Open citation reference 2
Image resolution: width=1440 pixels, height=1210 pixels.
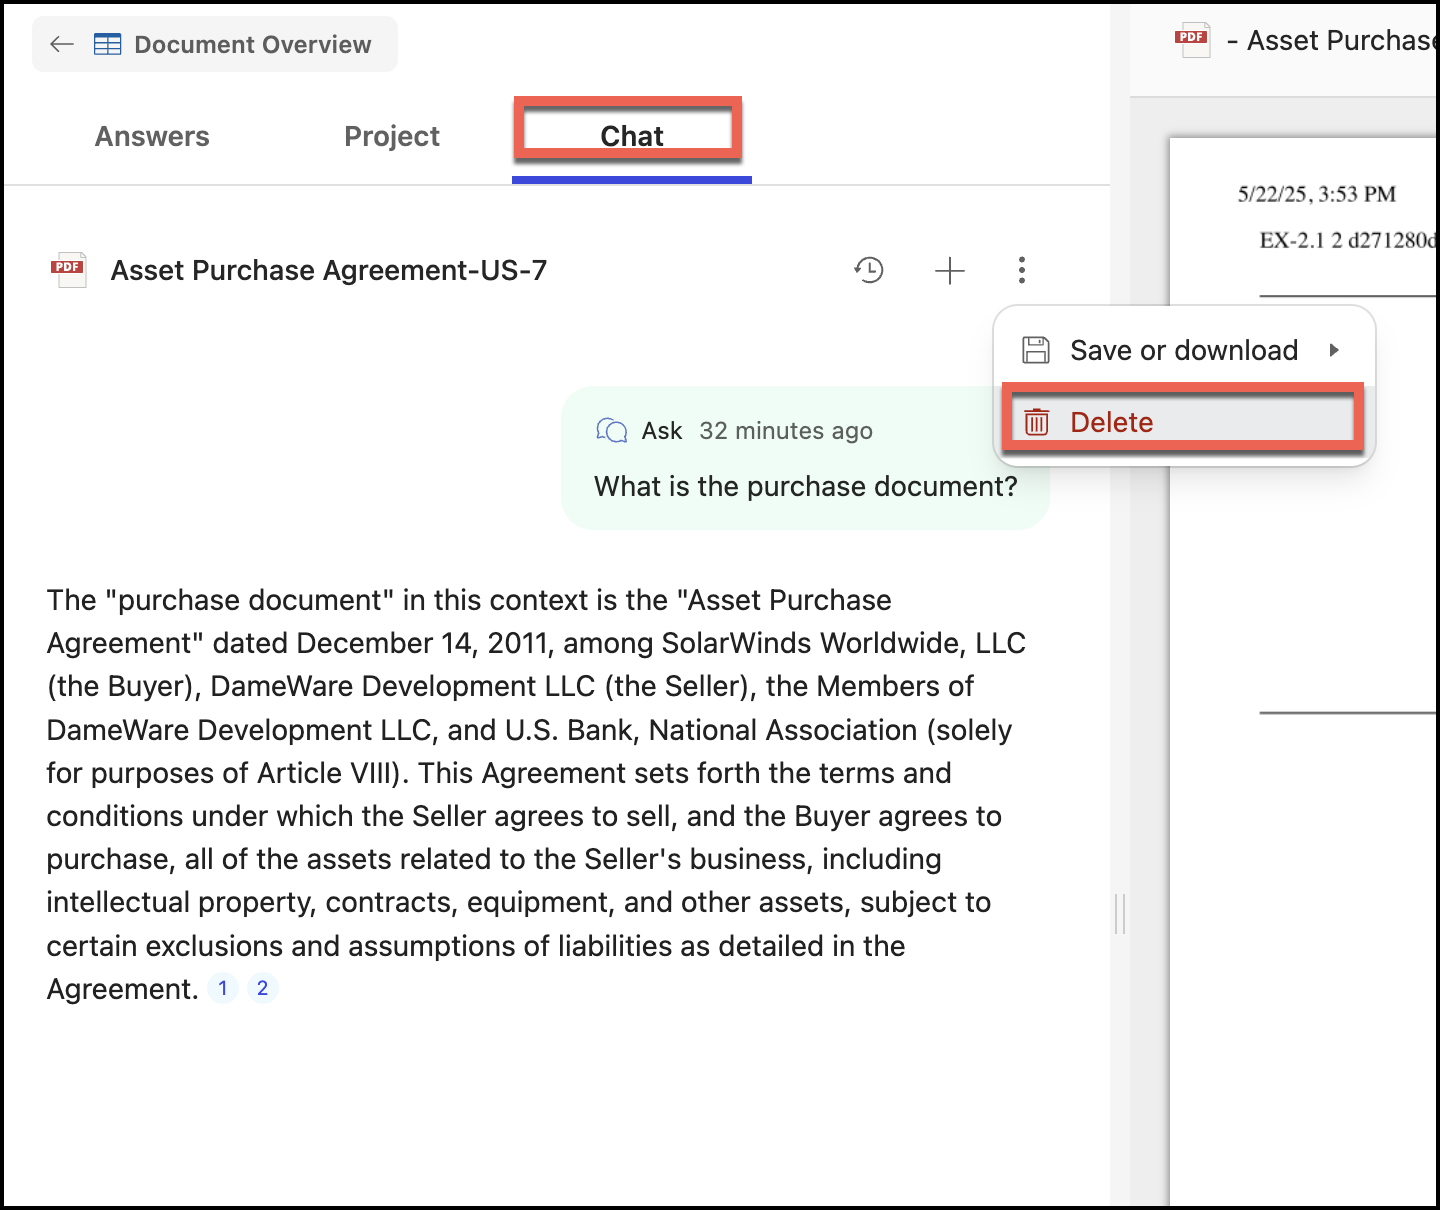pyautogui.click(x=263, y=988)
